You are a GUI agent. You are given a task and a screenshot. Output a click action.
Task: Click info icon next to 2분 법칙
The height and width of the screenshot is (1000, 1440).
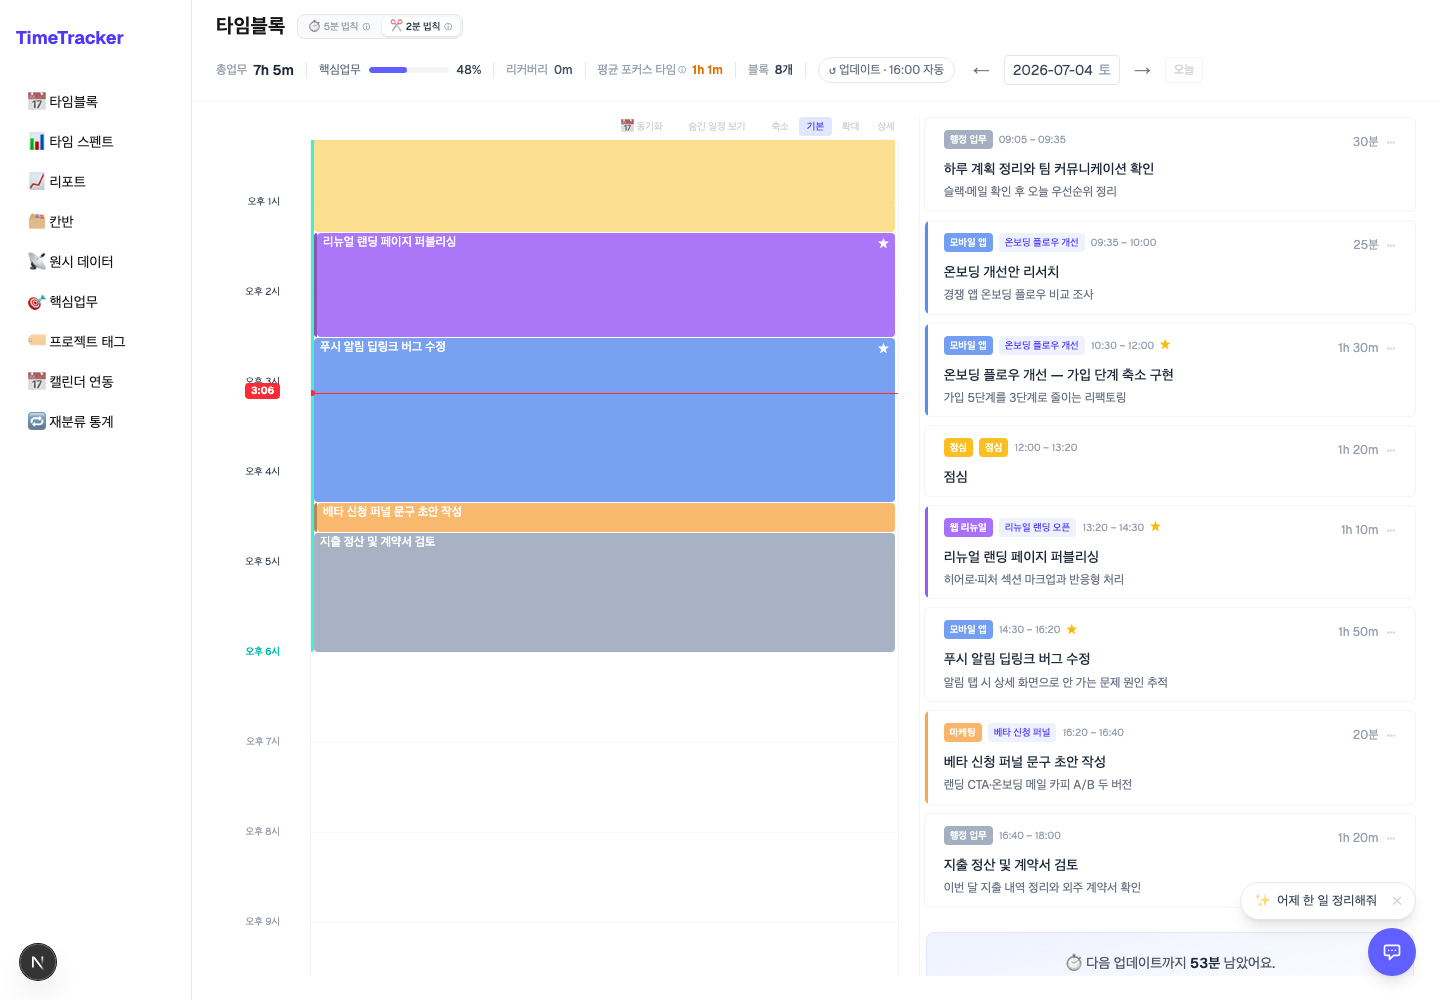click(448, 27)
